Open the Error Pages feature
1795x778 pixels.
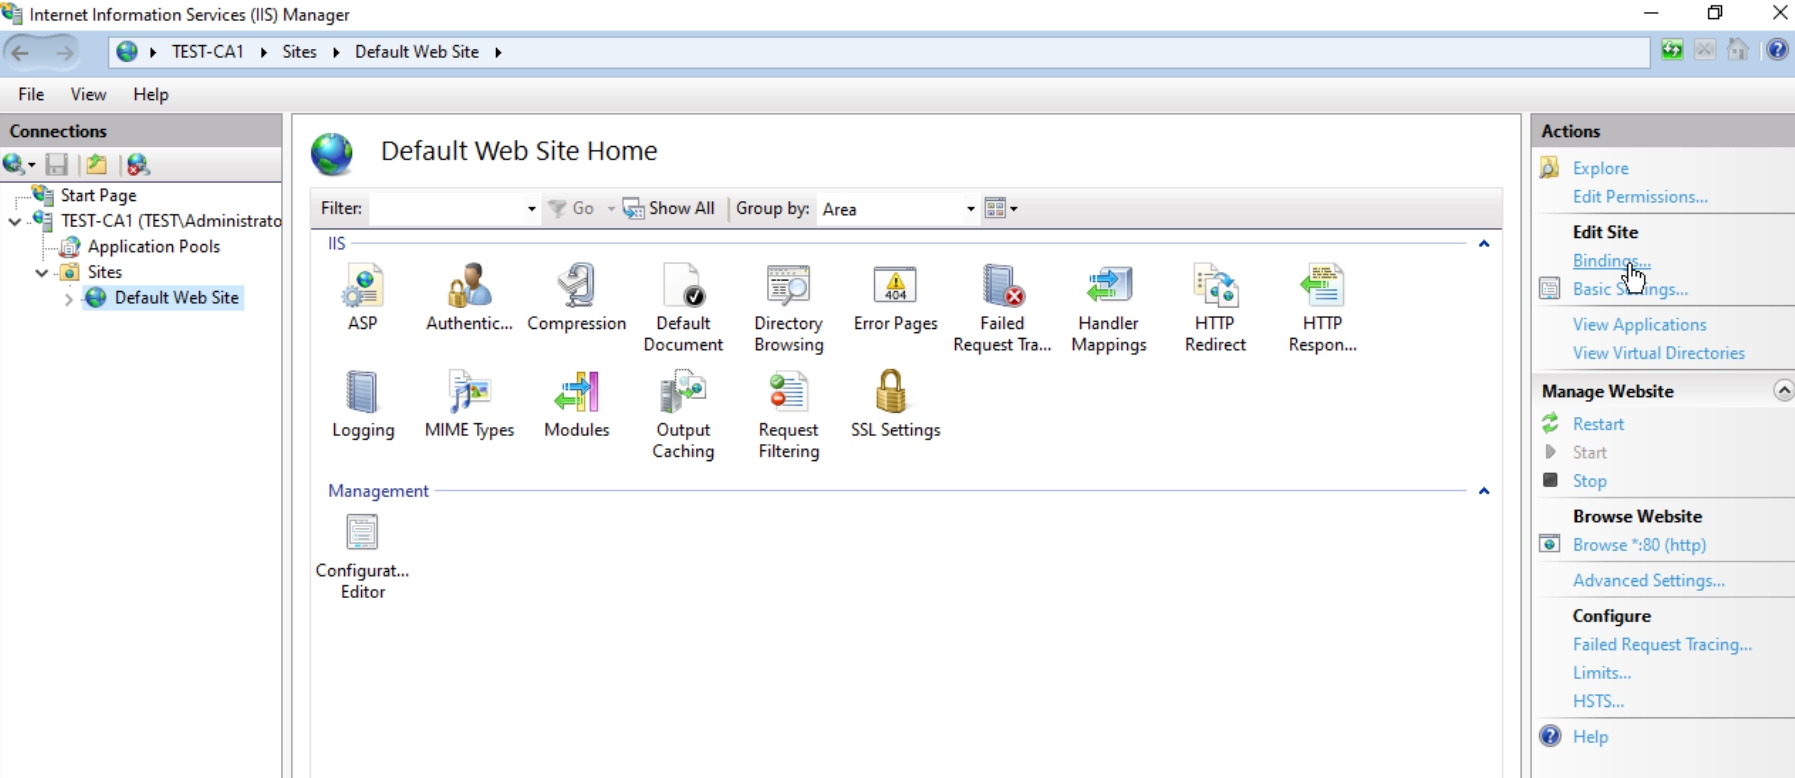point(895,297)
